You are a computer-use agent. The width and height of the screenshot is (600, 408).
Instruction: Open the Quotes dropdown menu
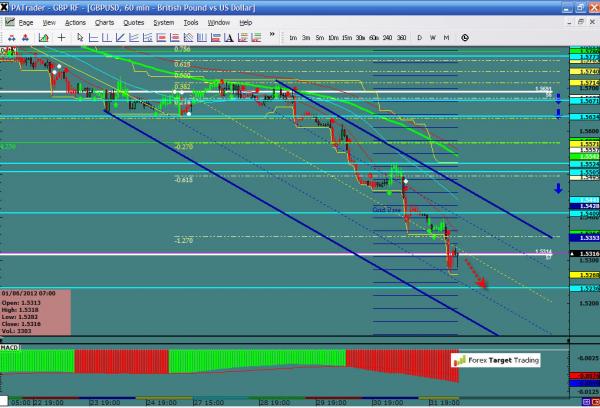pyautogui.click(x=133, y=21)
